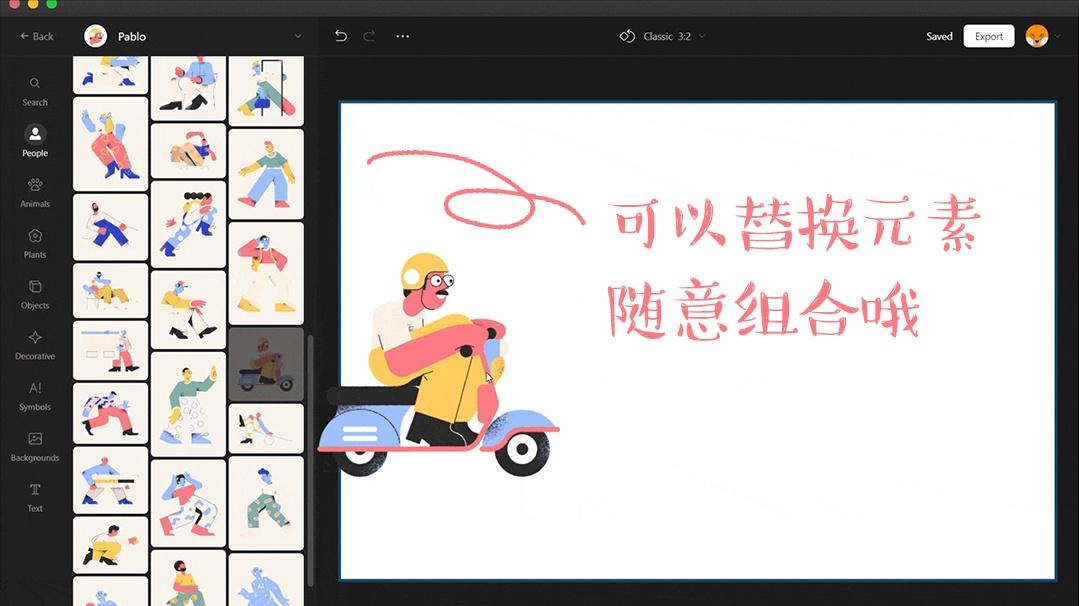Viewport: 1079px width, 606px height.
Task: Select the highlighted scooter rider thumbnail
Action: [265, 364]
